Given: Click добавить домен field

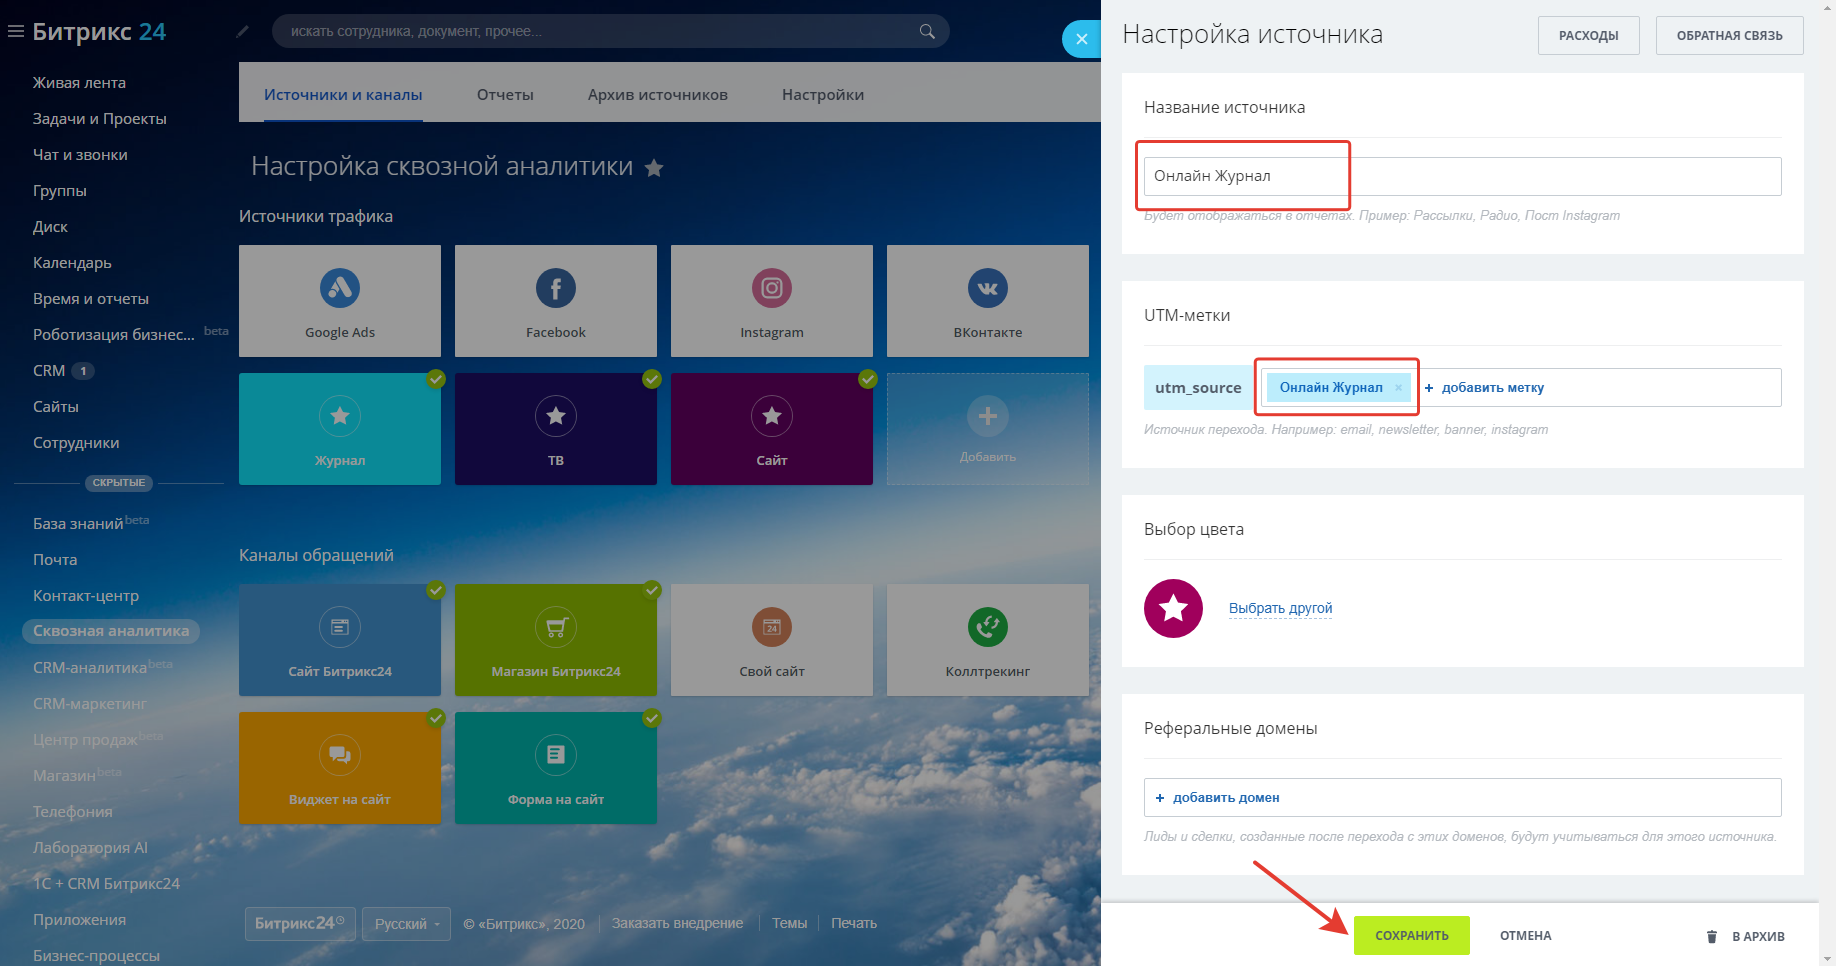Looking at the screenshot, I should (x=1462, y=798).
